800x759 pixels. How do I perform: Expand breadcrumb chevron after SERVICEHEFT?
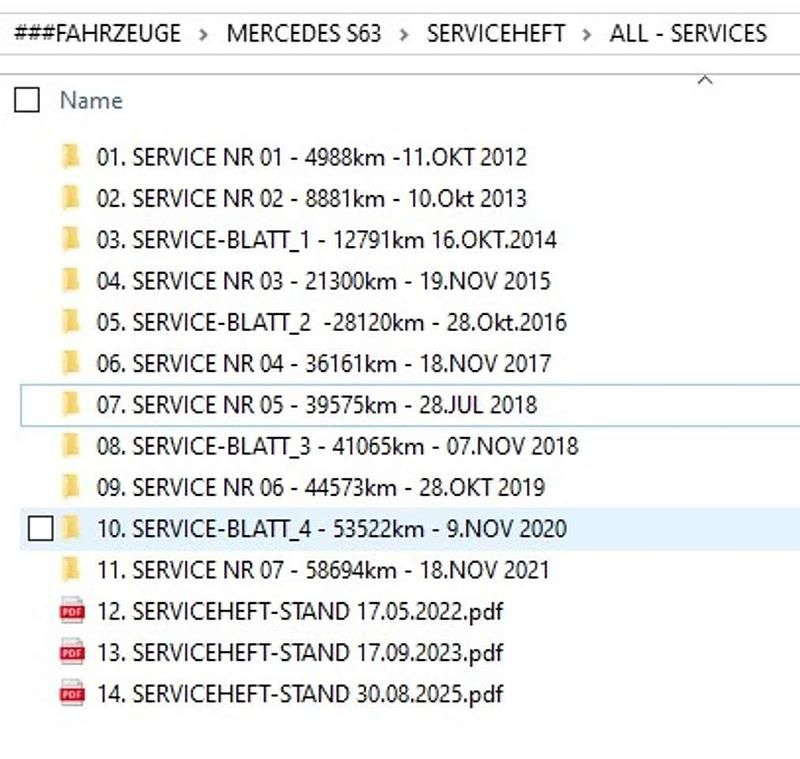[587, 35]
